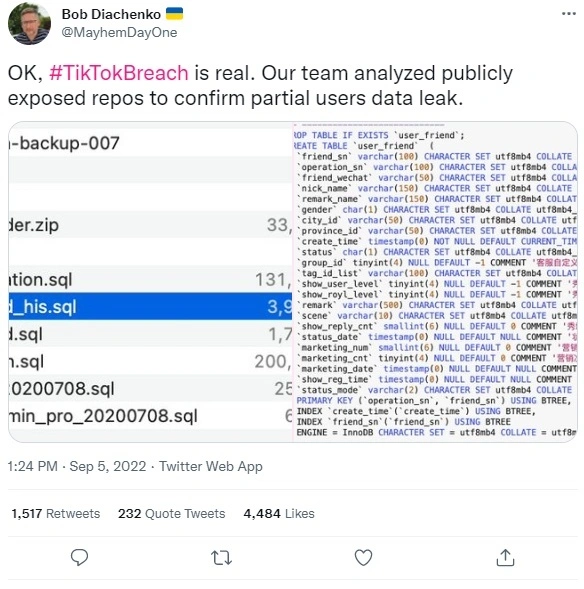Open the backup-007 file list image
584x589 pixels.
point(150,282)
